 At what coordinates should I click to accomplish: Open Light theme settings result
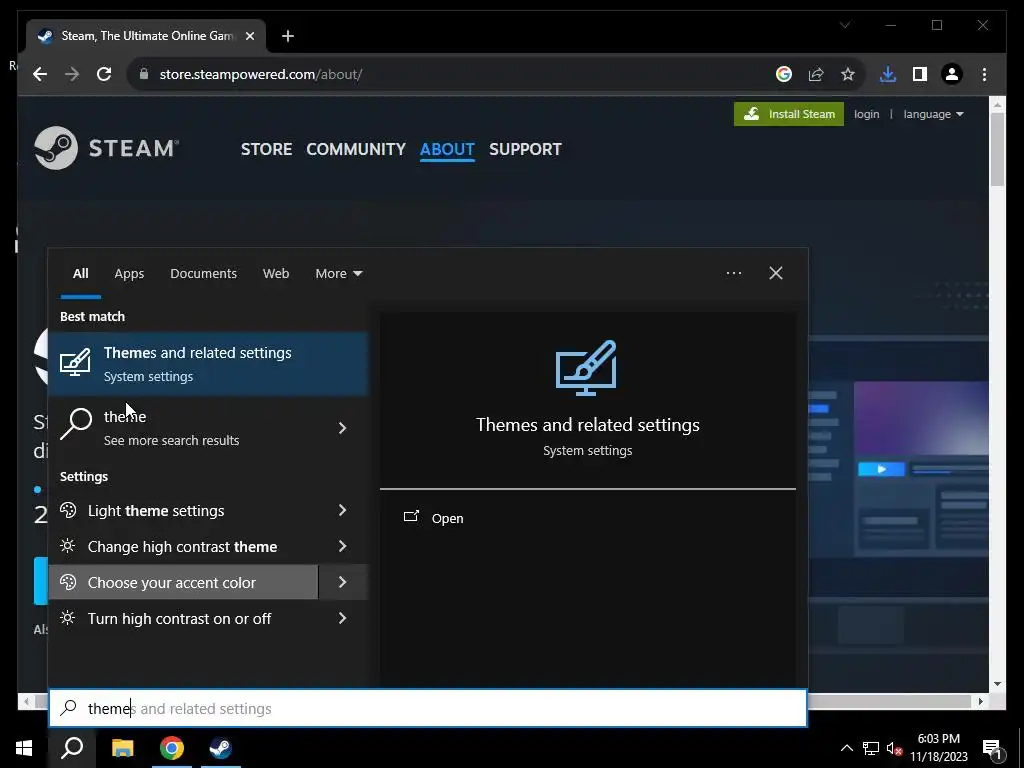(184, 511)
